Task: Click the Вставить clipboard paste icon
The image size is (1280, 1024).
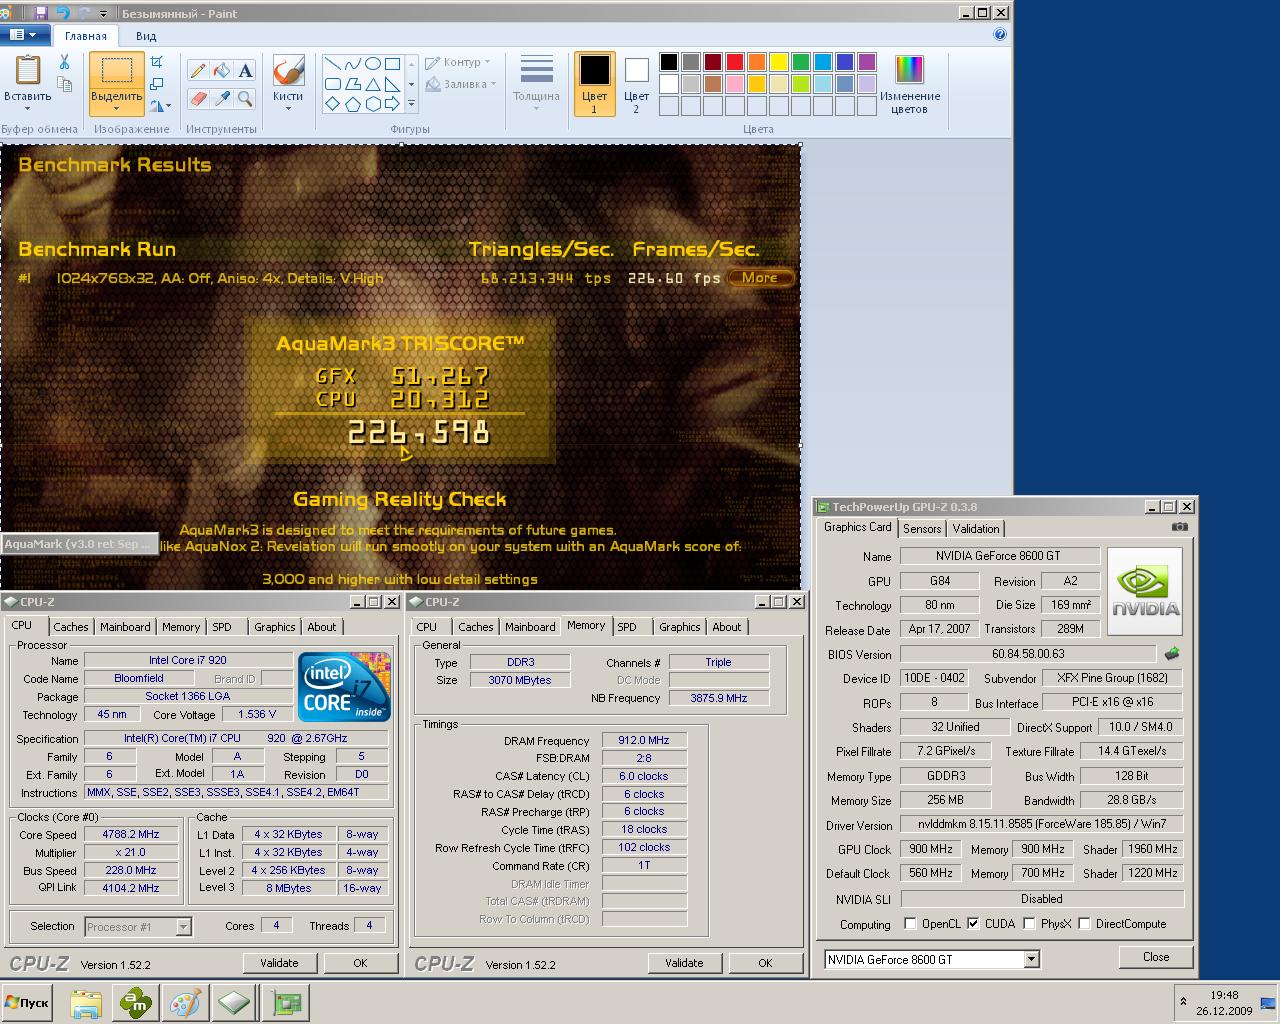Action: pyautogui.click(x=27, y=70)
